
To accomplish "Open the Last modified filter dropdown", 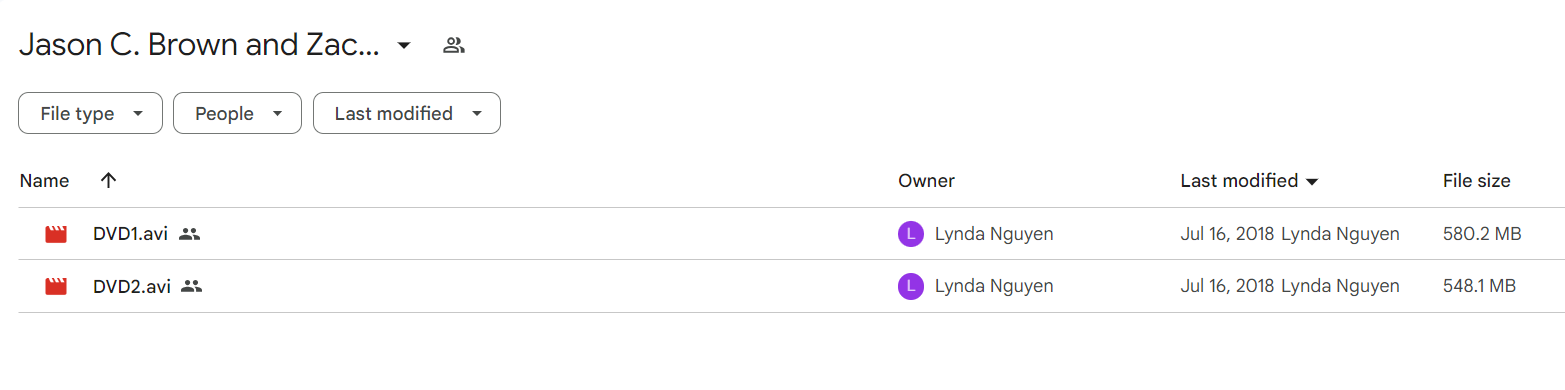I will [407, 114].
